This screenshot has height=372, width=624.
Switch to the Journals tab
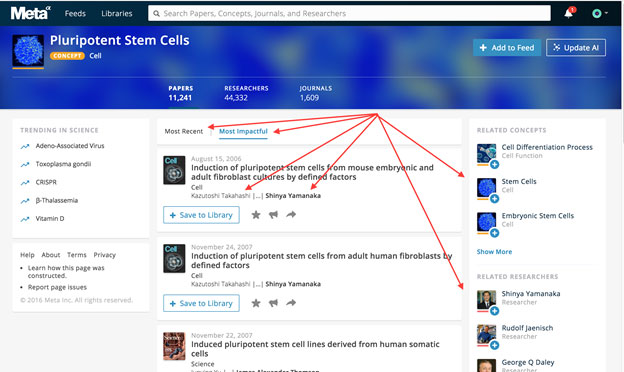[x=316, y=93]
